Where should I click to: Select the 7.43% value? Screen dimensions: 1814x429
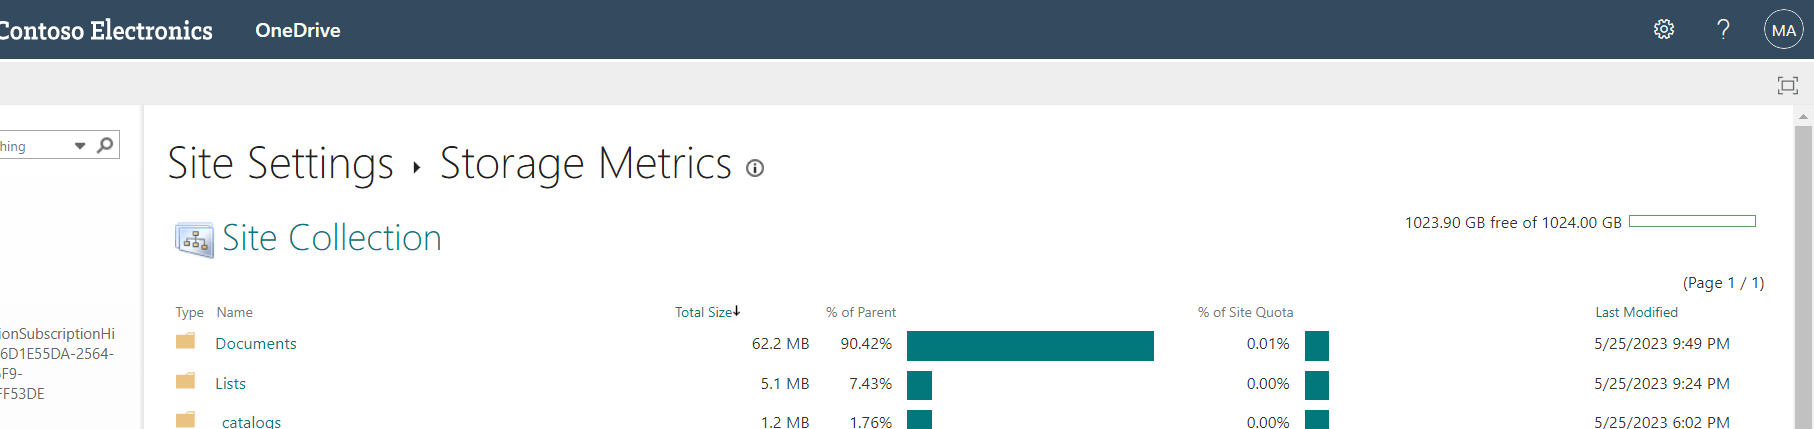[870, 383]
